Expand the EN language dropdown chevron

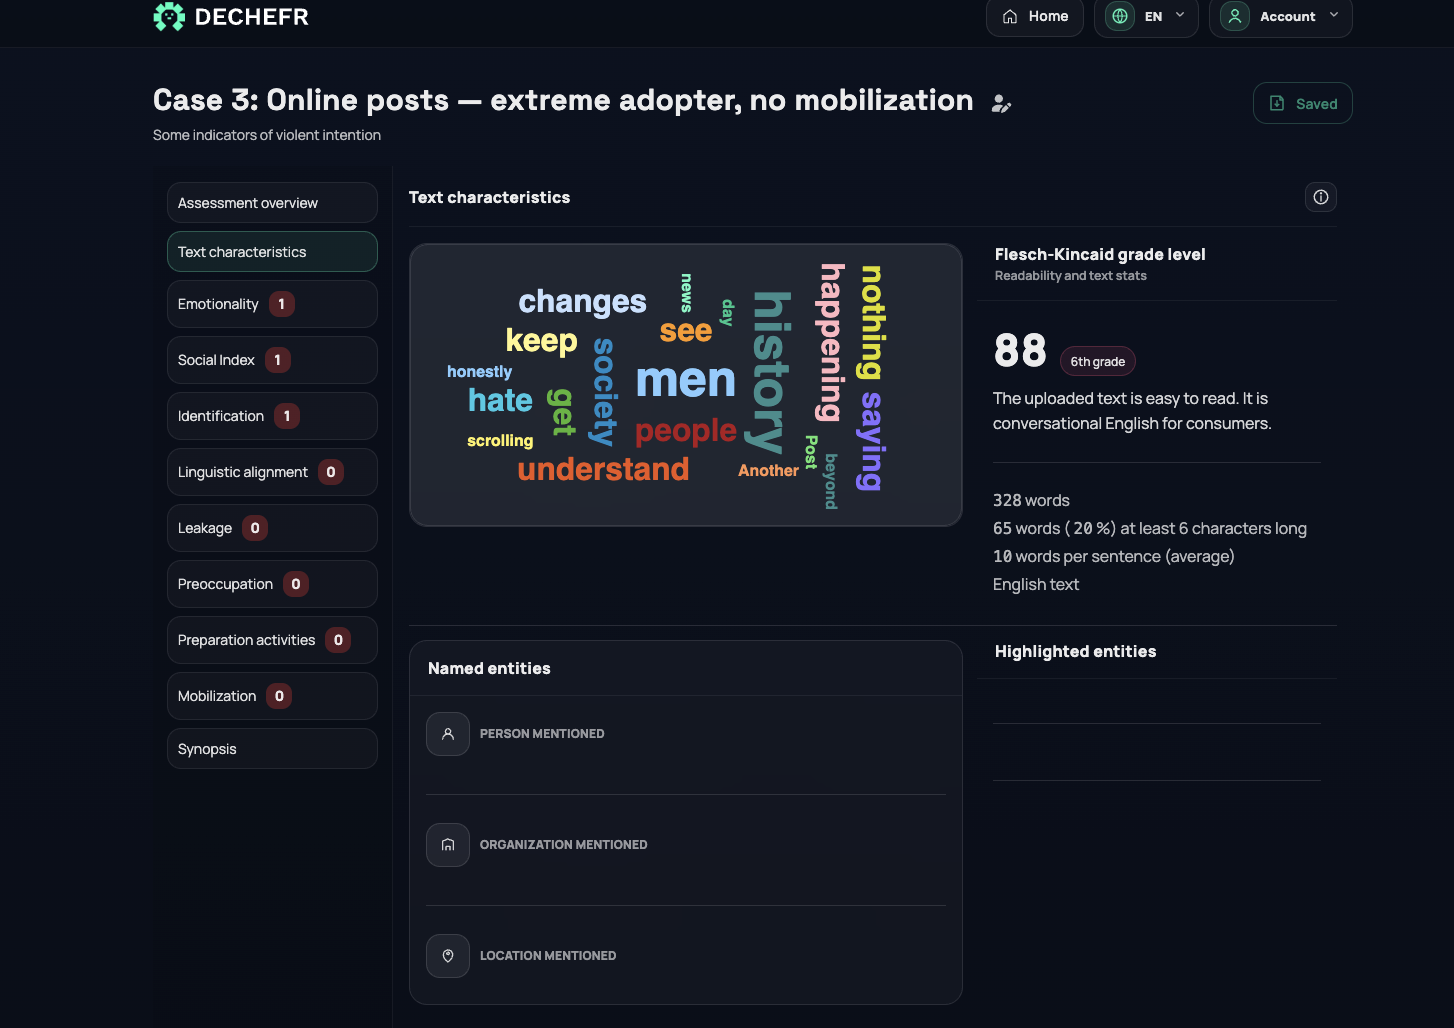(1180, 15)
